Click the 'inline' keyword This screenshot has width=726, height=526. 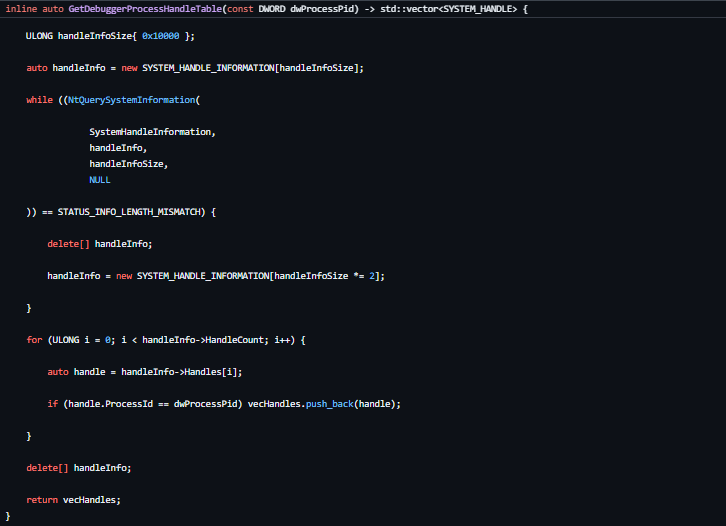click(x=21, y=9)
